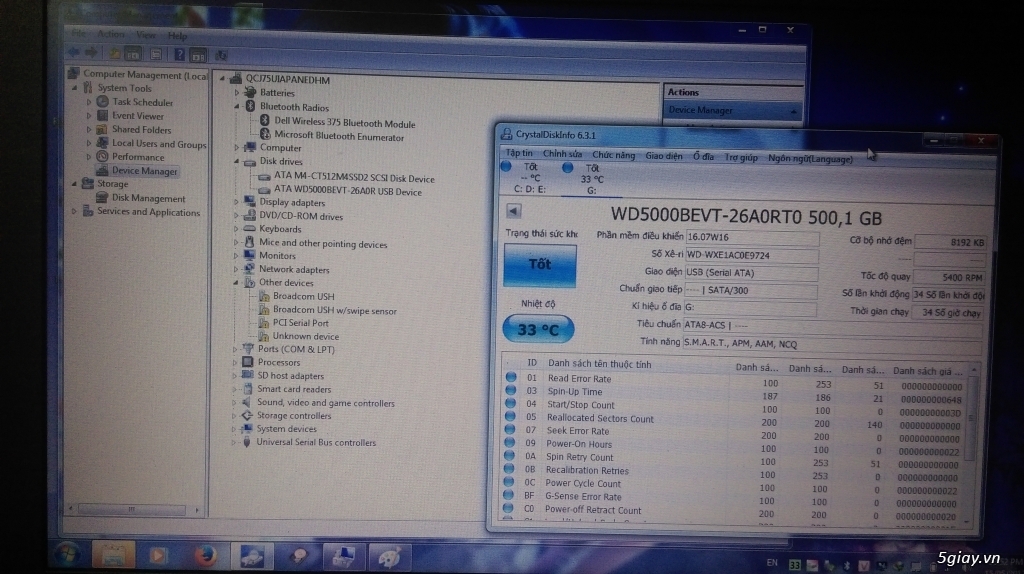Image resolution: width=1024 pixels, height=574 pixels.
Task: Click the Dell Wireless 375 Bluetooth Module device
Action: (344, 123)
